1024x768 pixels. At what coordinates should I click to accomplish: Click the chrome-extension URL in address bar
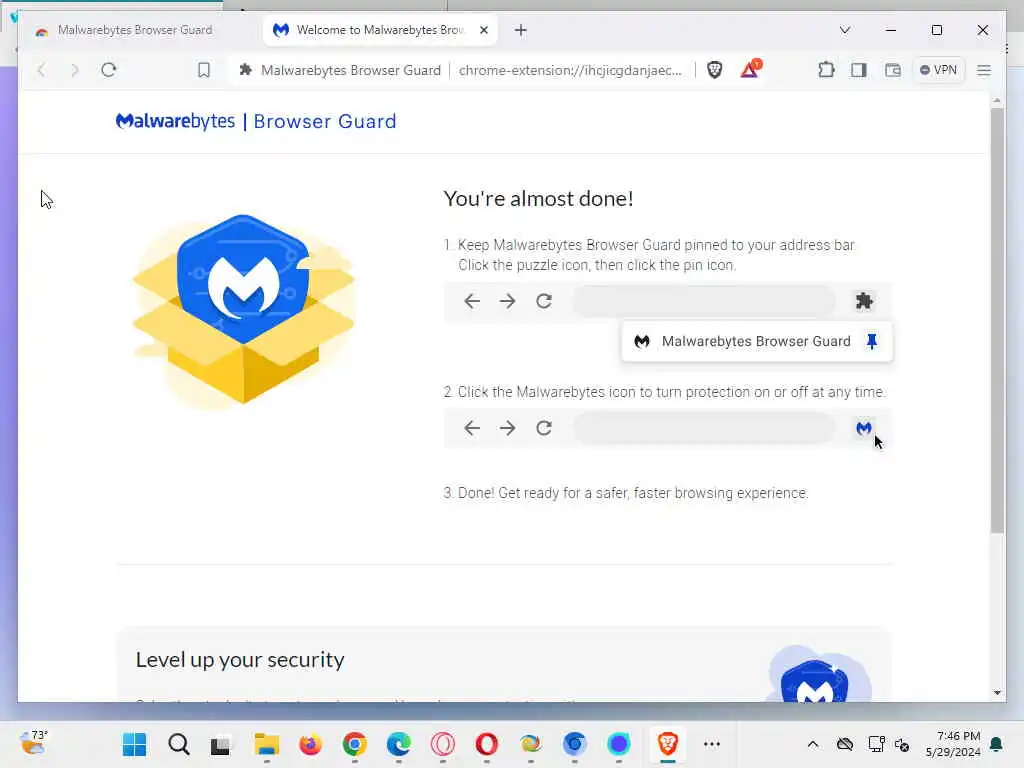click(570, 70)
